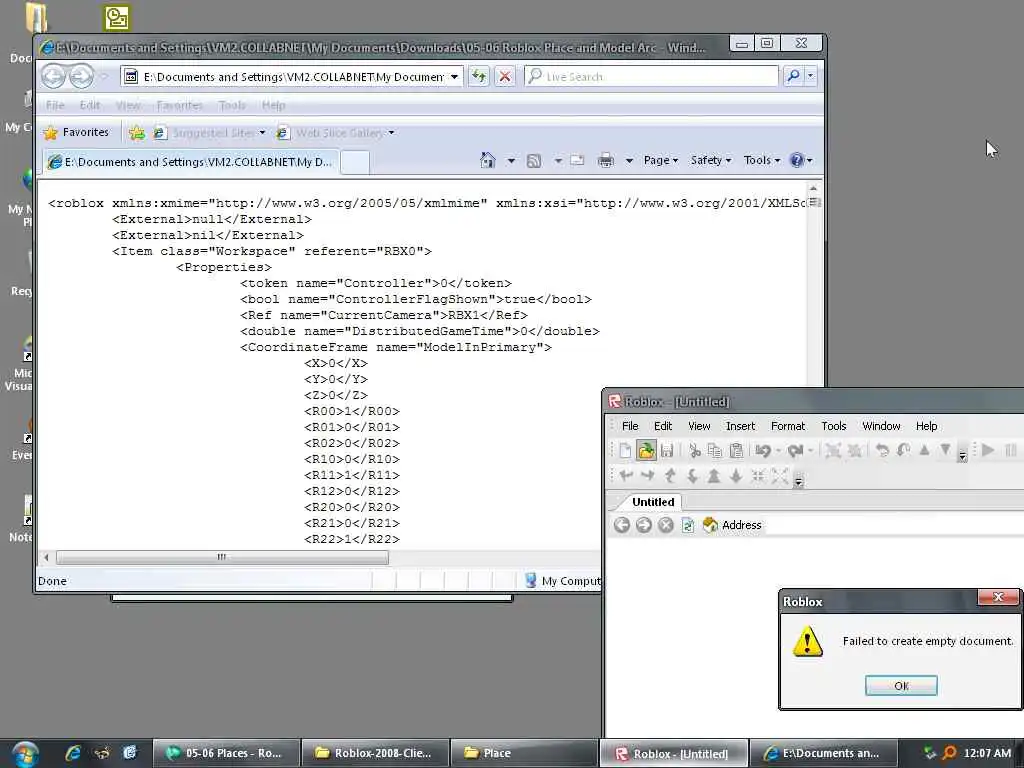Click the Pause bars icon in Roblox toolbar
The image size is (1024, 768).
pos(1011,450)
